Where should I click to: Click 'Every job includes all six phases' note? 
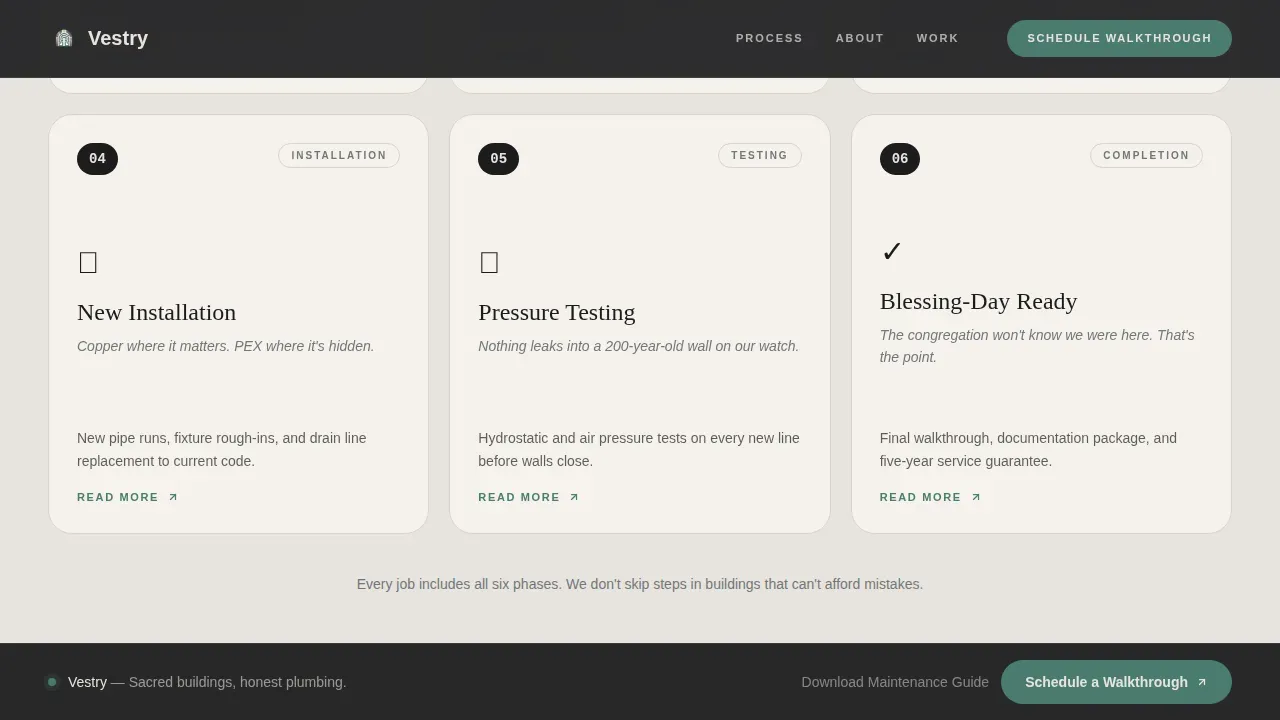[640, 584]
